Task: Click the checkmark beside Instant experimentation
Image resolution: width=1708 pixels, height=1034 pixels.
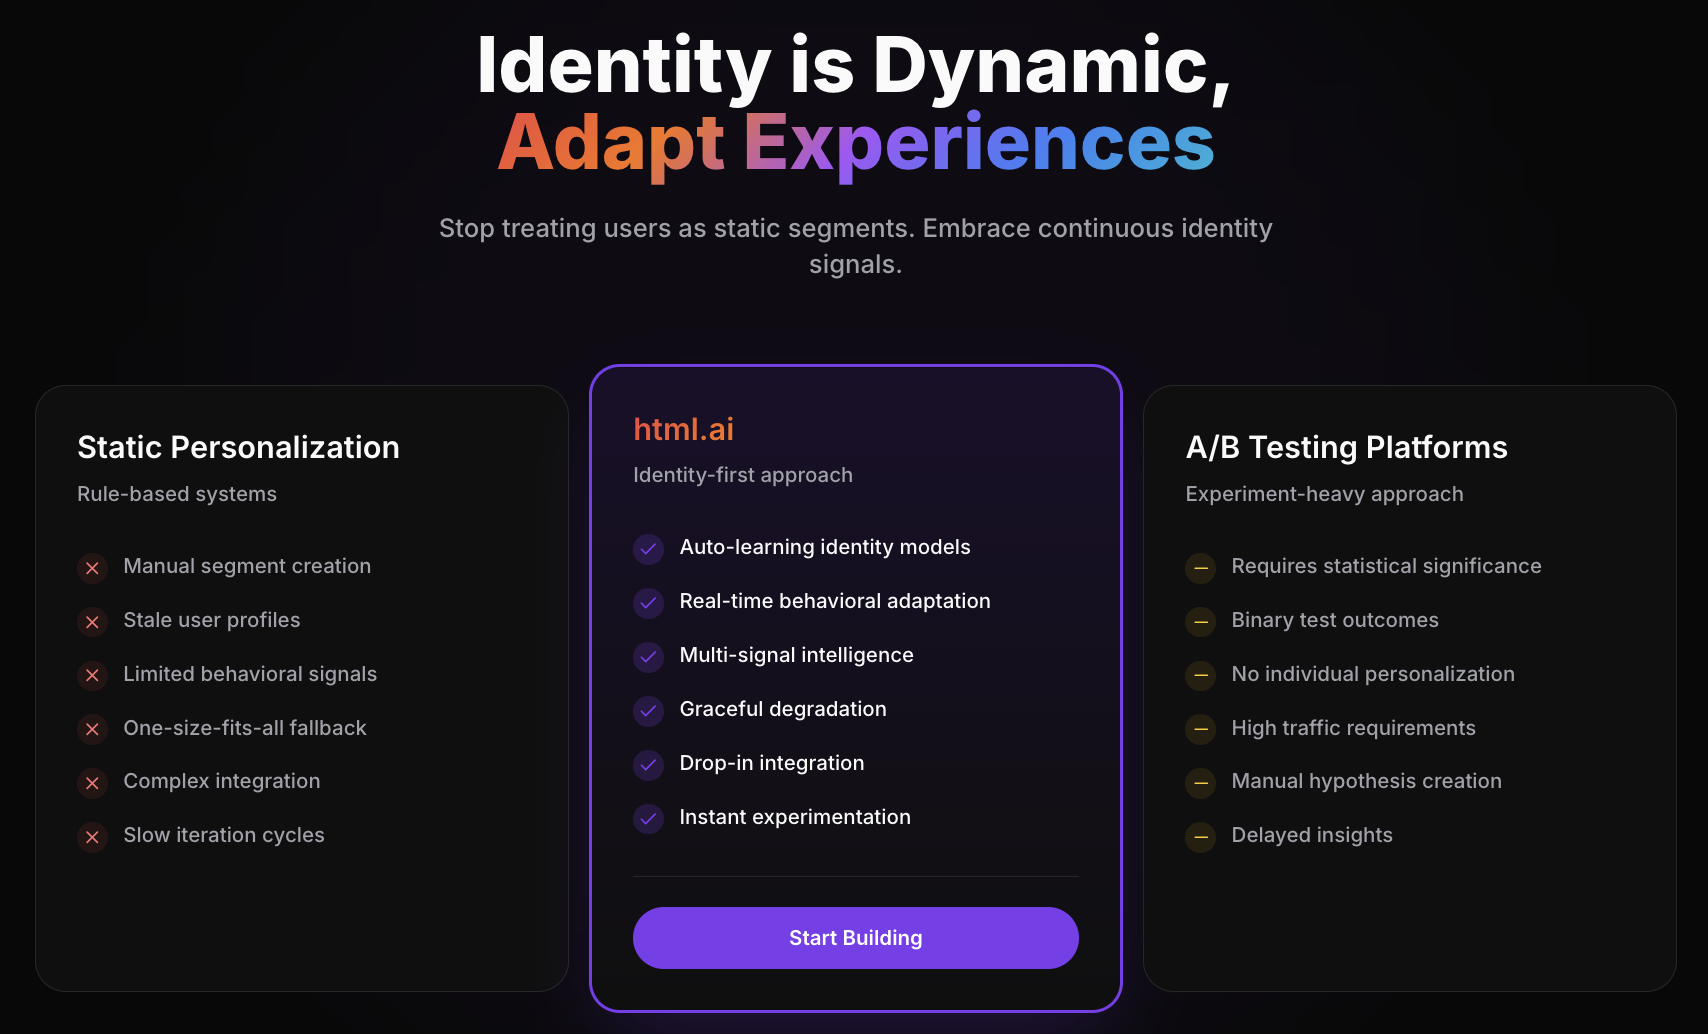Action: click(x=649, y=819)
